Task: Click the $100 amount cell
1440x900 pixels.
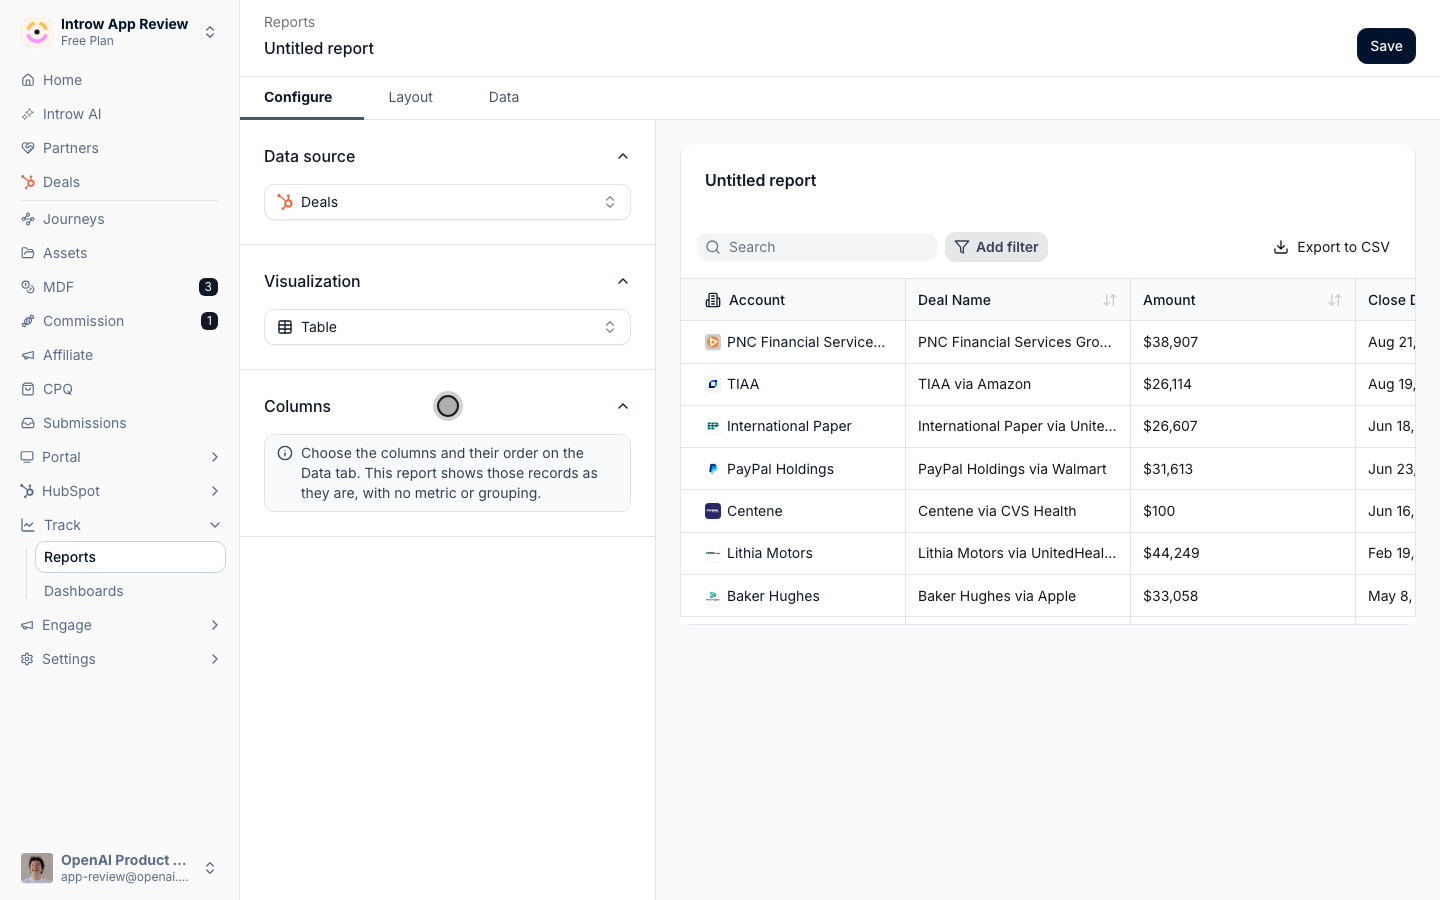Action: pyautogui.click(x=1243, y=511)
